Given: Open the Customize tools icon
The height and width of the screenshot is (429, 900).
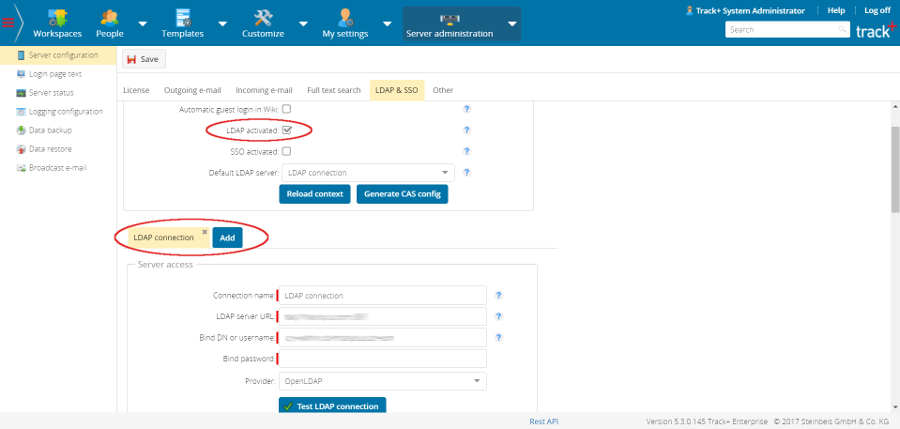Looking at the screenshot, I should pos(263,17).
